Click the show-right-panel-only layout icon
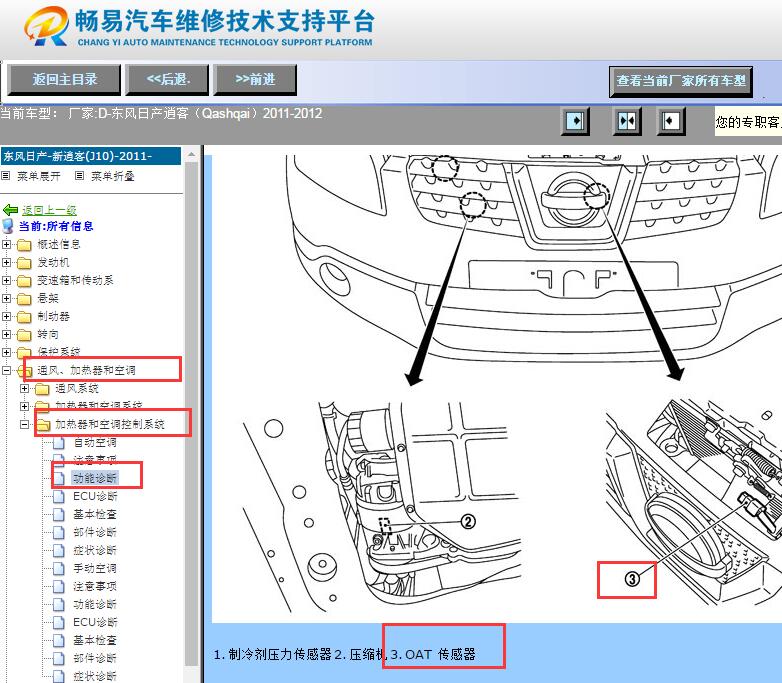Screen dimensions: 782x683 pyautogui.click(x=670, y=121)
